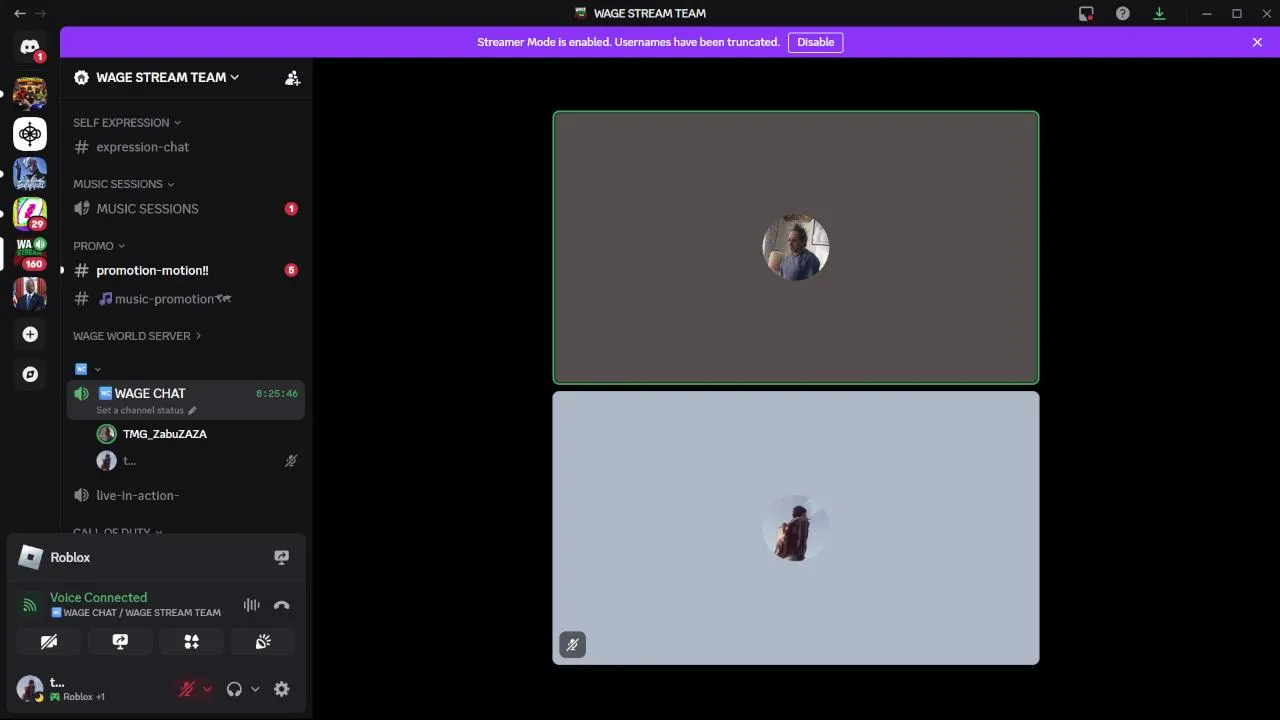Click muted indicator on bottom video tile
Image resolution: width=1280 pixels, height=720 pixels.
pos(572,645)
